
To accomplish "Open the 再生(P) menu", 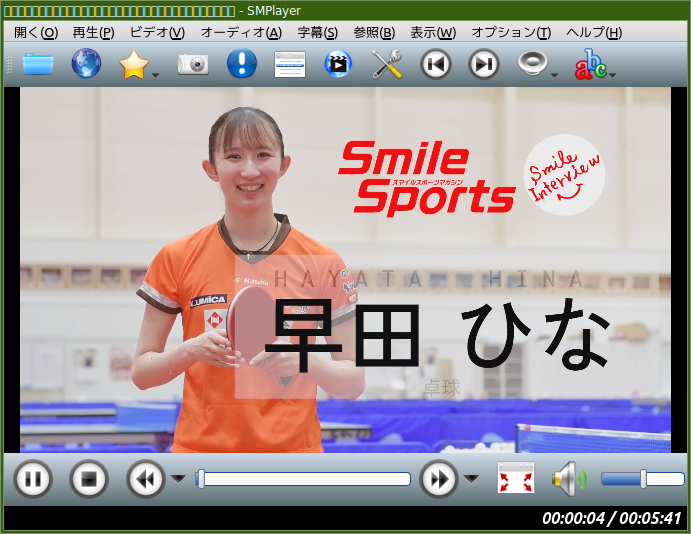I will pos(93,32).
